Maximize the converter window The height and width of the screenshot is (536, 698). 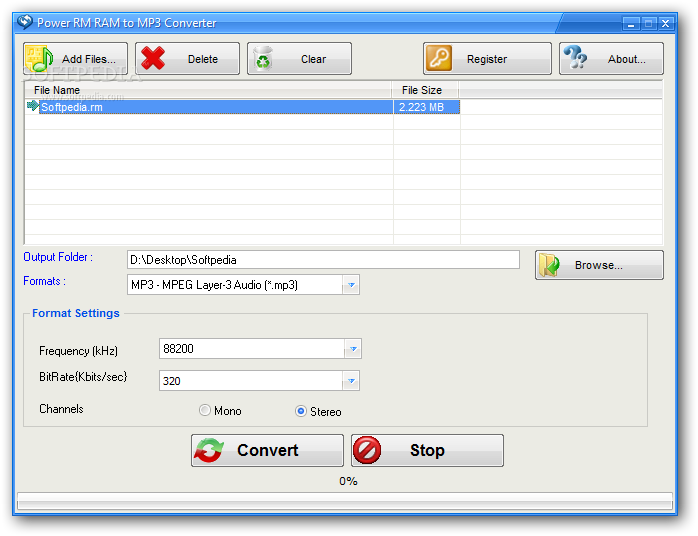pos(648,24)
